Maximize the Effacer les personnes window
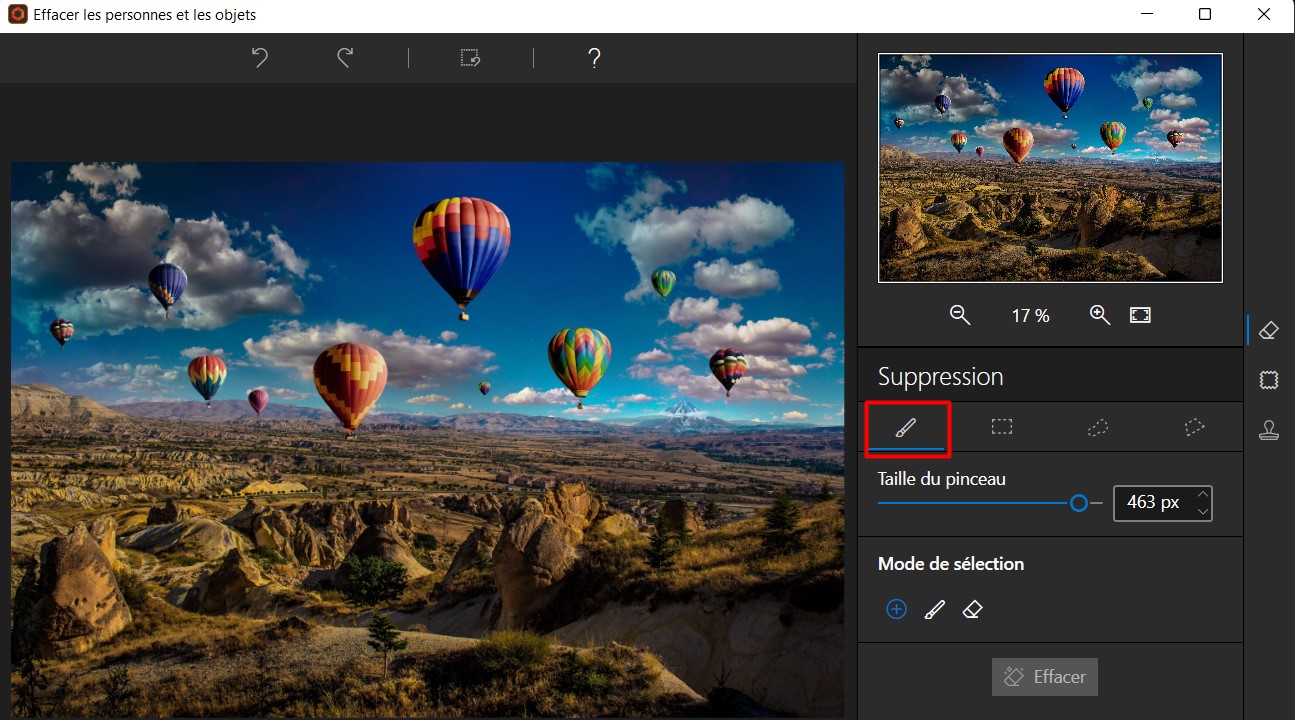 (1205, 14)
